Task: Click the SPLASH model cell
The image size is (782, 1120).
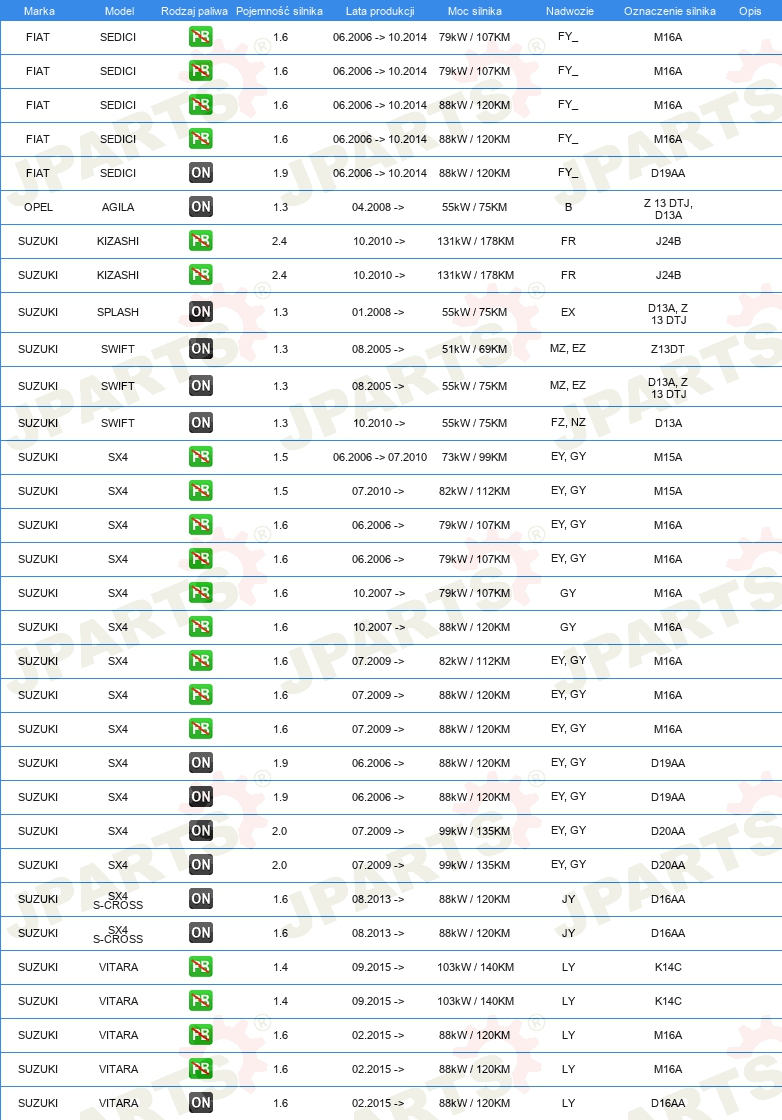Action: pyautogui.click(x=118, y=312)
